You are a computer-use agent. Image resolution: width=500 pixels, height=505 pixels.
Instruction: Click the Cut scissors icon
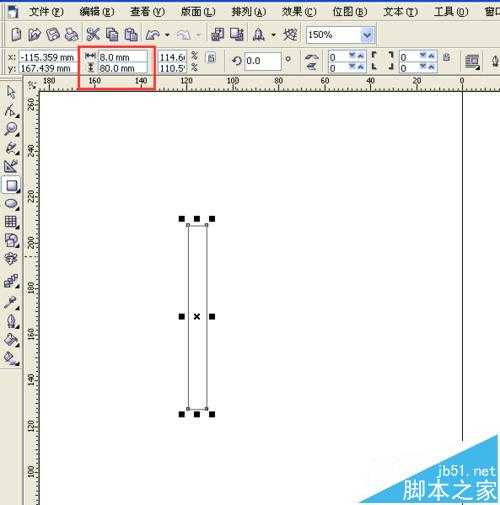click(x=93, y=34)
